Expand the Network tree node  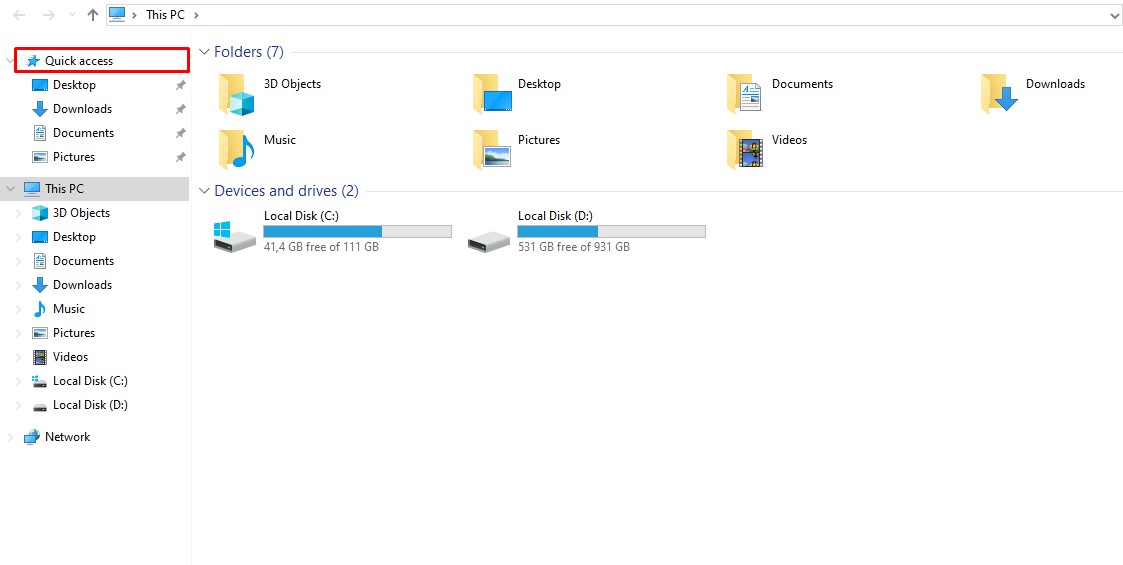point(10,437)
